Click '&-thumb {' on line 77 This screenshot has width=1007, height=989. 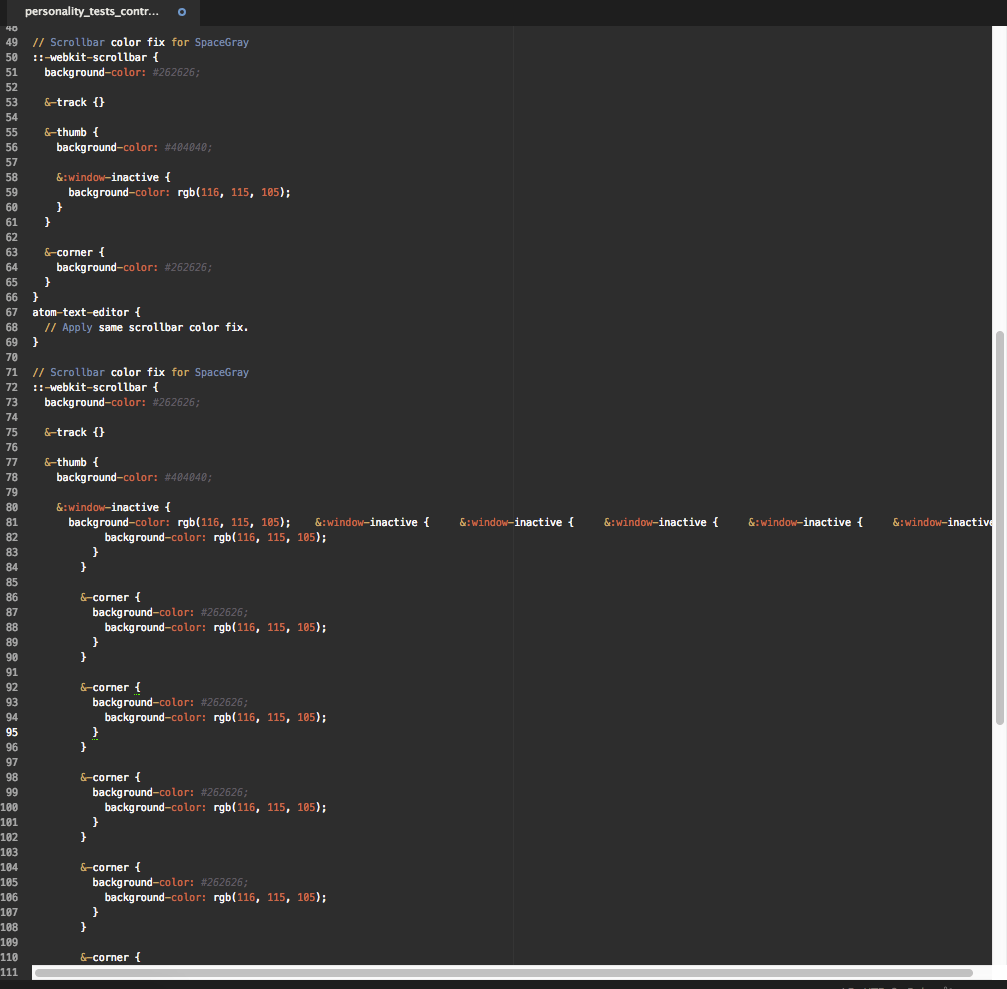(71, 462)
